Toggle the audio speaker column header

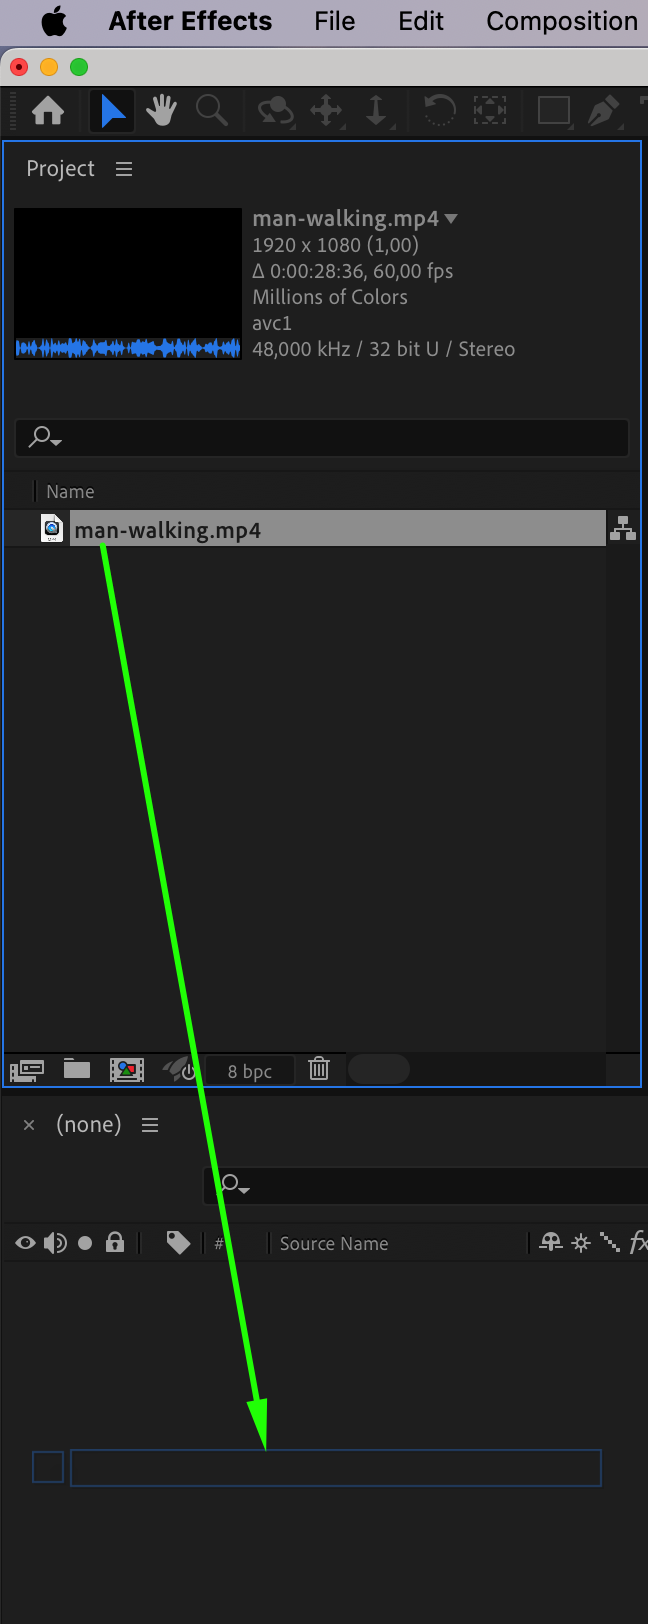coord(55,1243)
